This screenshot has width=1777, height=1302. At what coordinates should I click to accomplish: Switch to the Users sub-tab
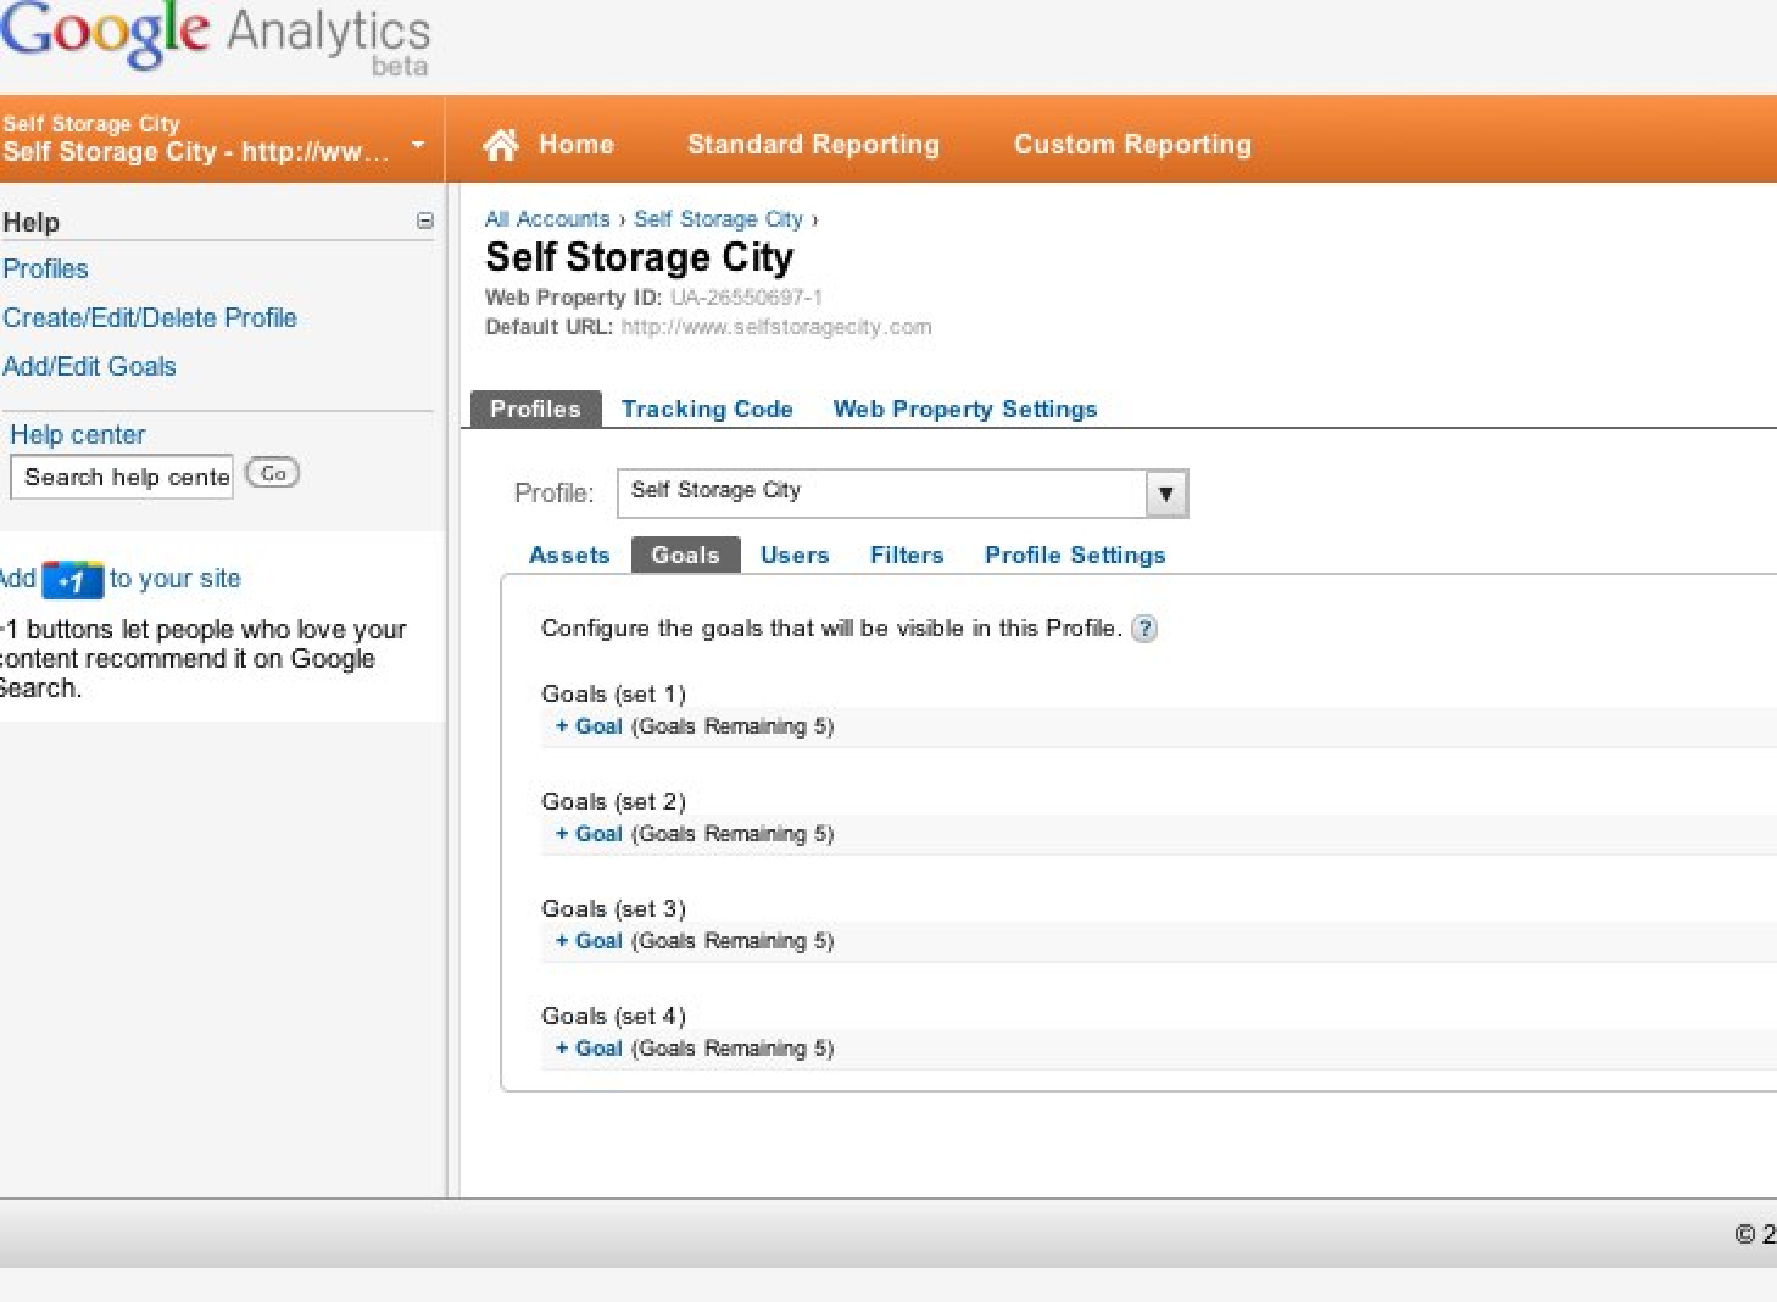pyautogui.click(x=795, y=555)
